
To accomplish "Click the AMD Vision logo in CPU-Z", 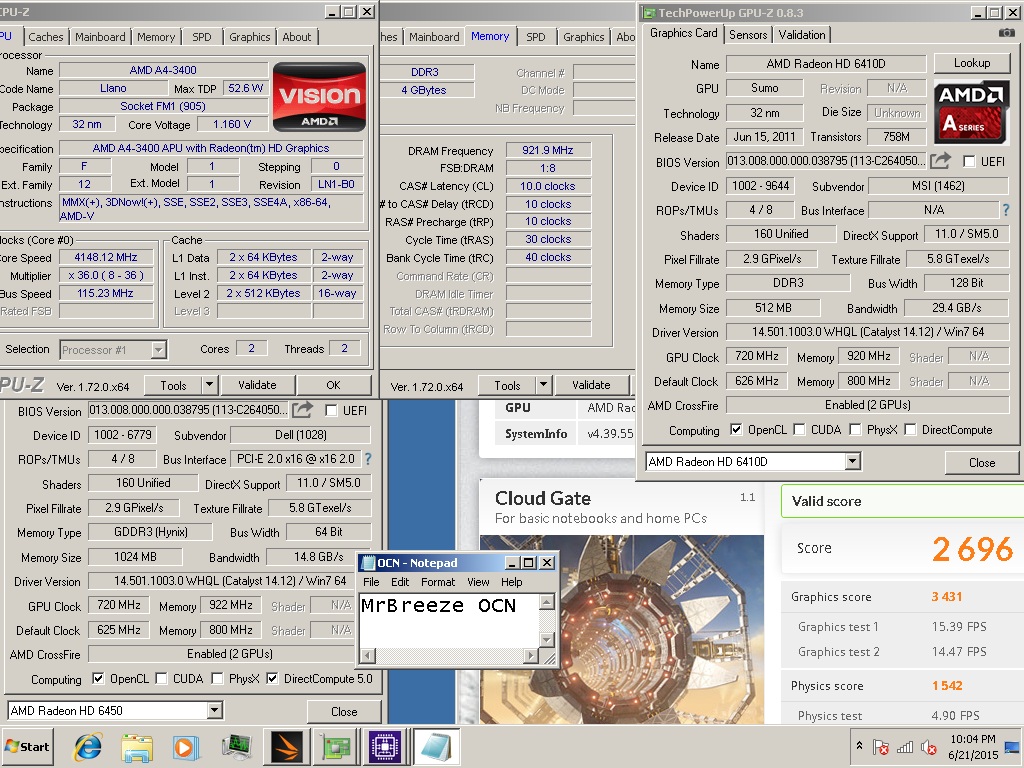I will 319,97.
